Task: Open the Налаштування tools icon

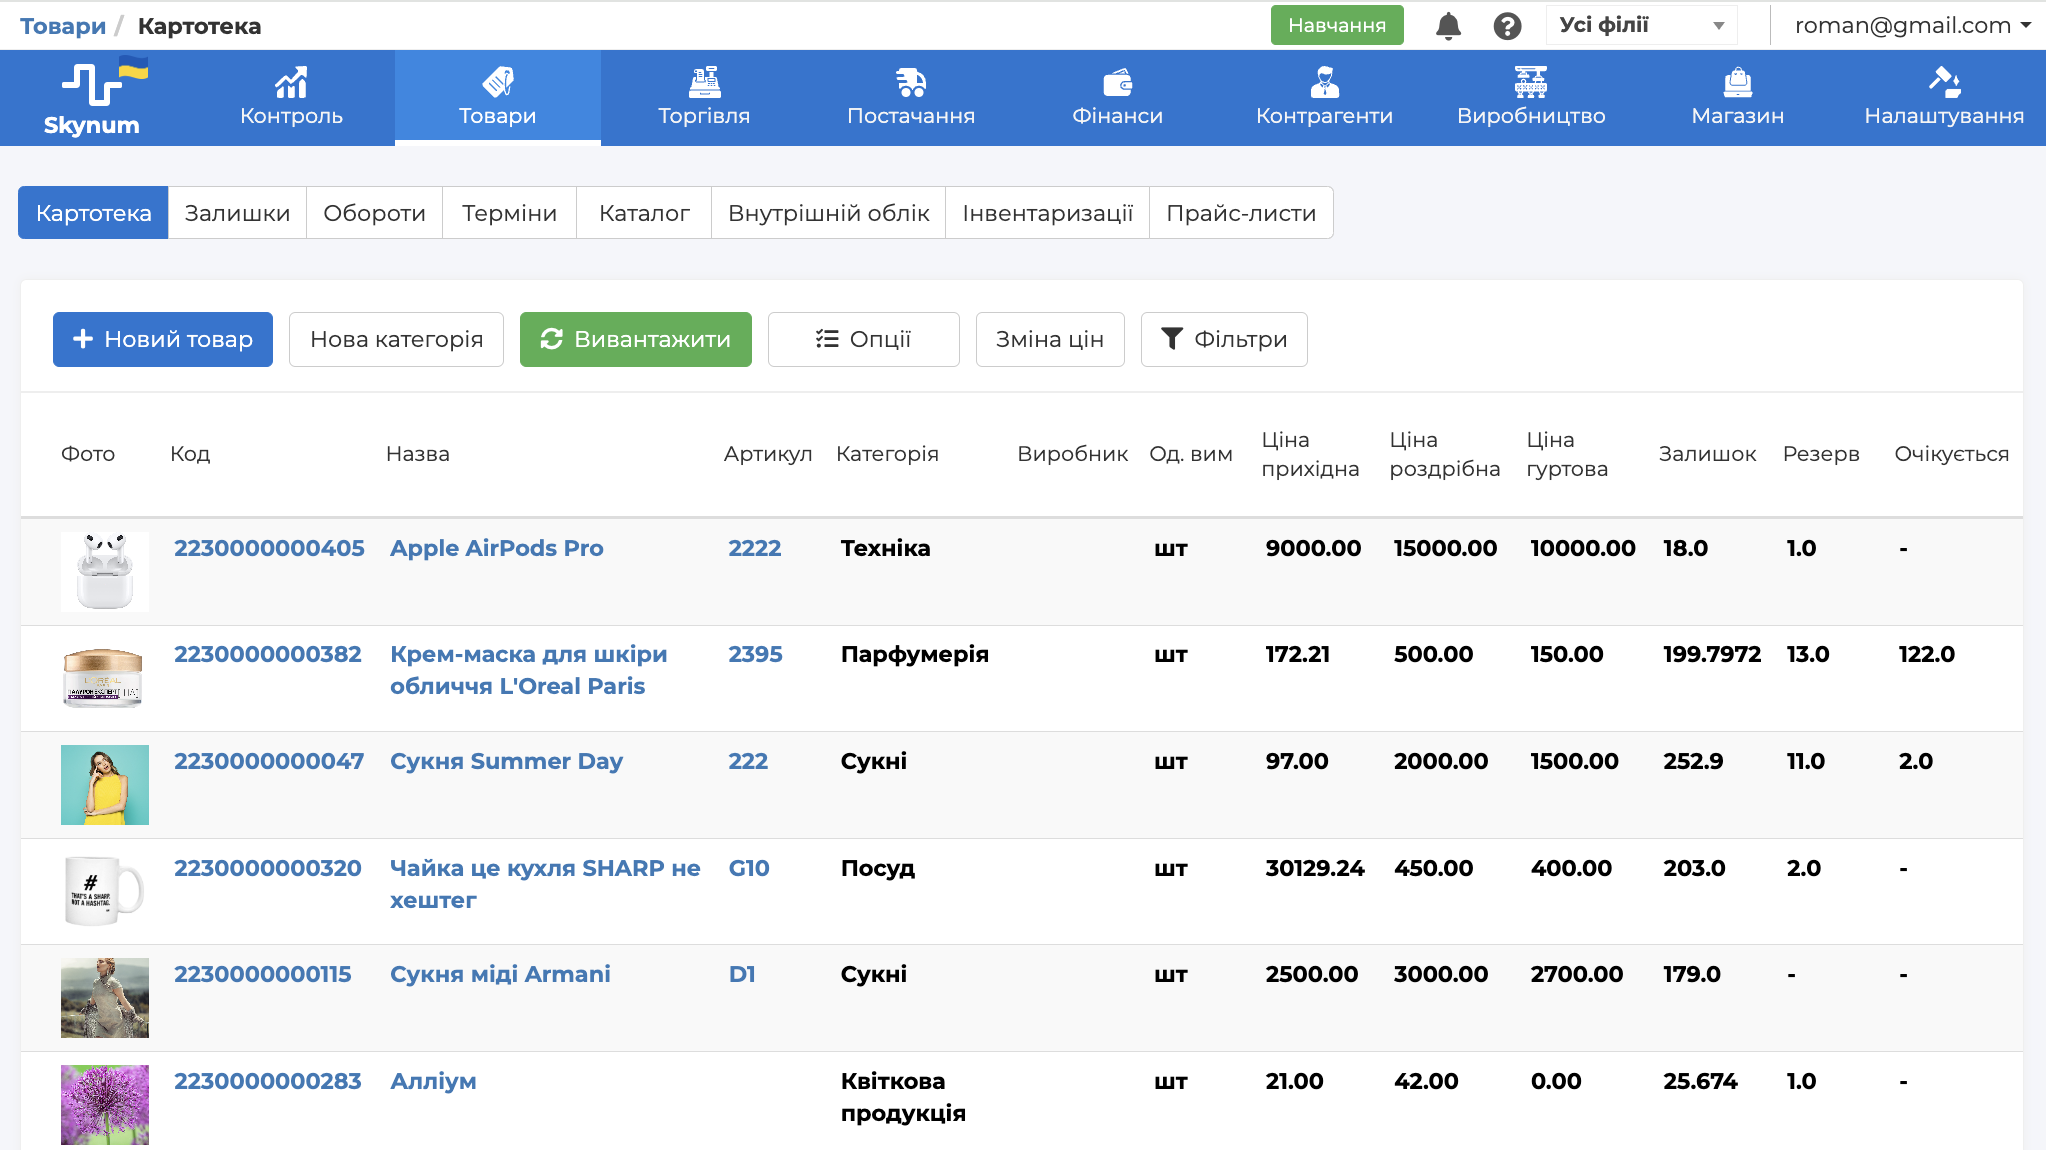Action: click(1944, 82)
